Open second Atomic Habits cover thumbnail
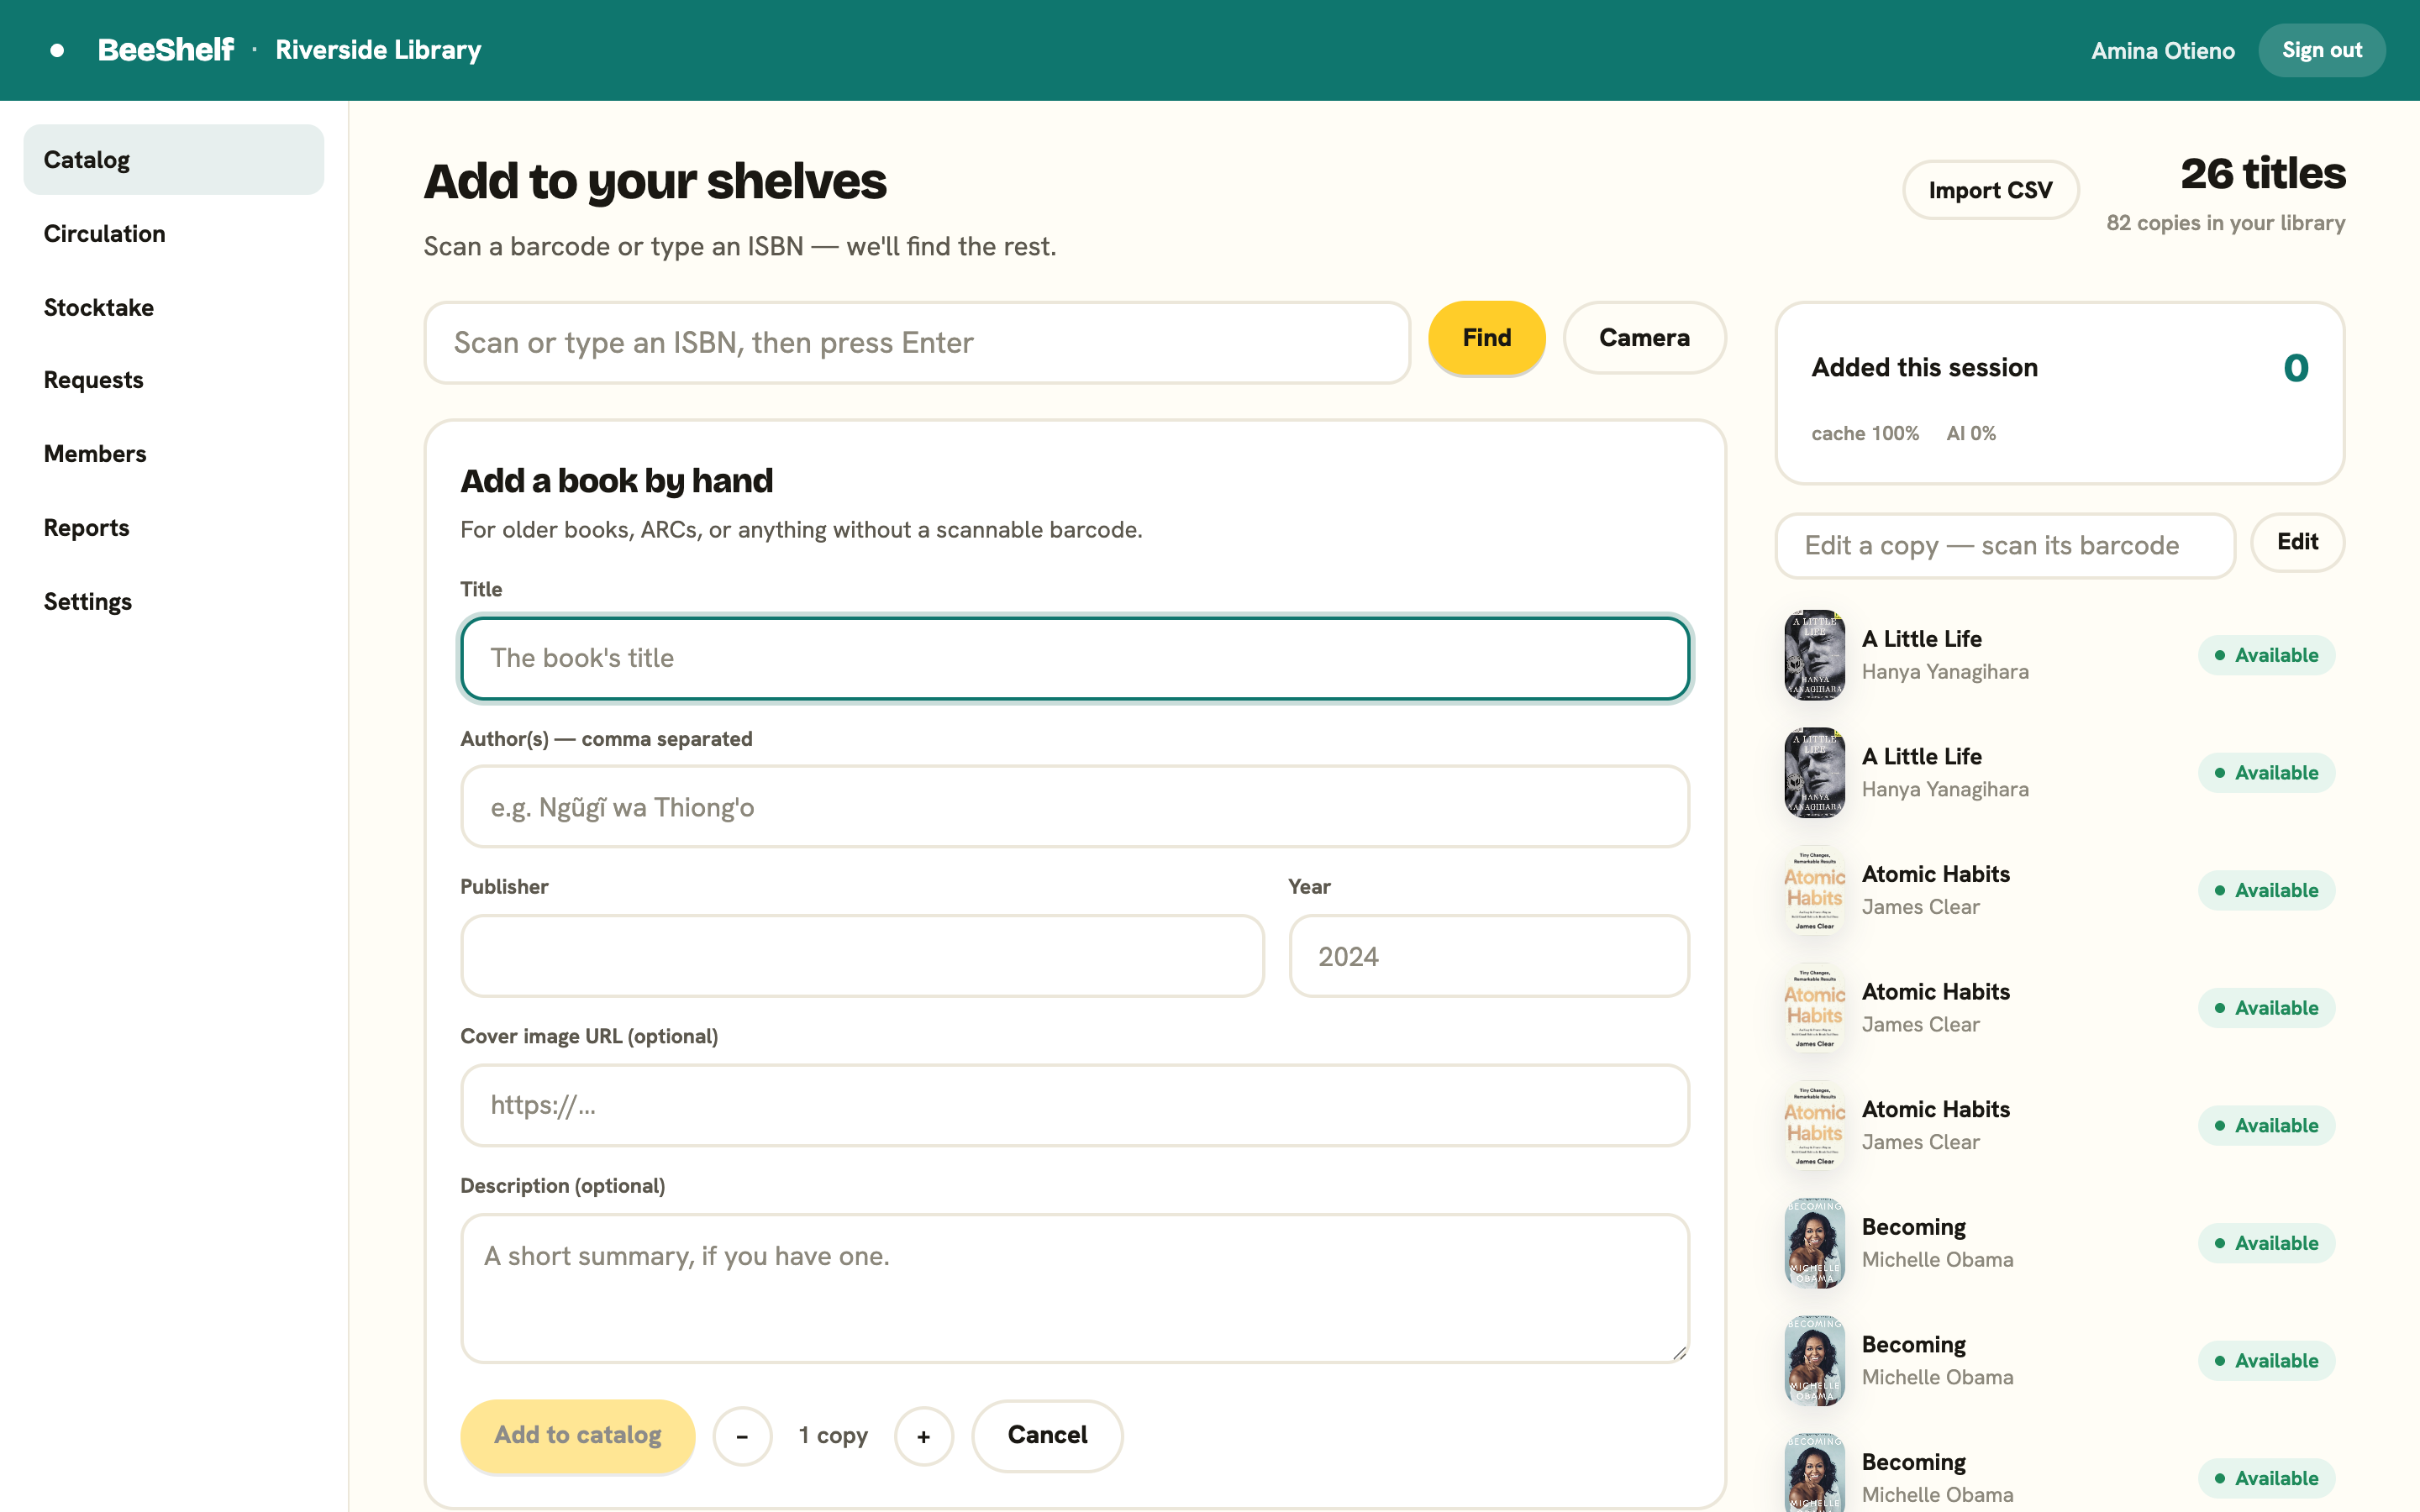 coord(1815,1008)
